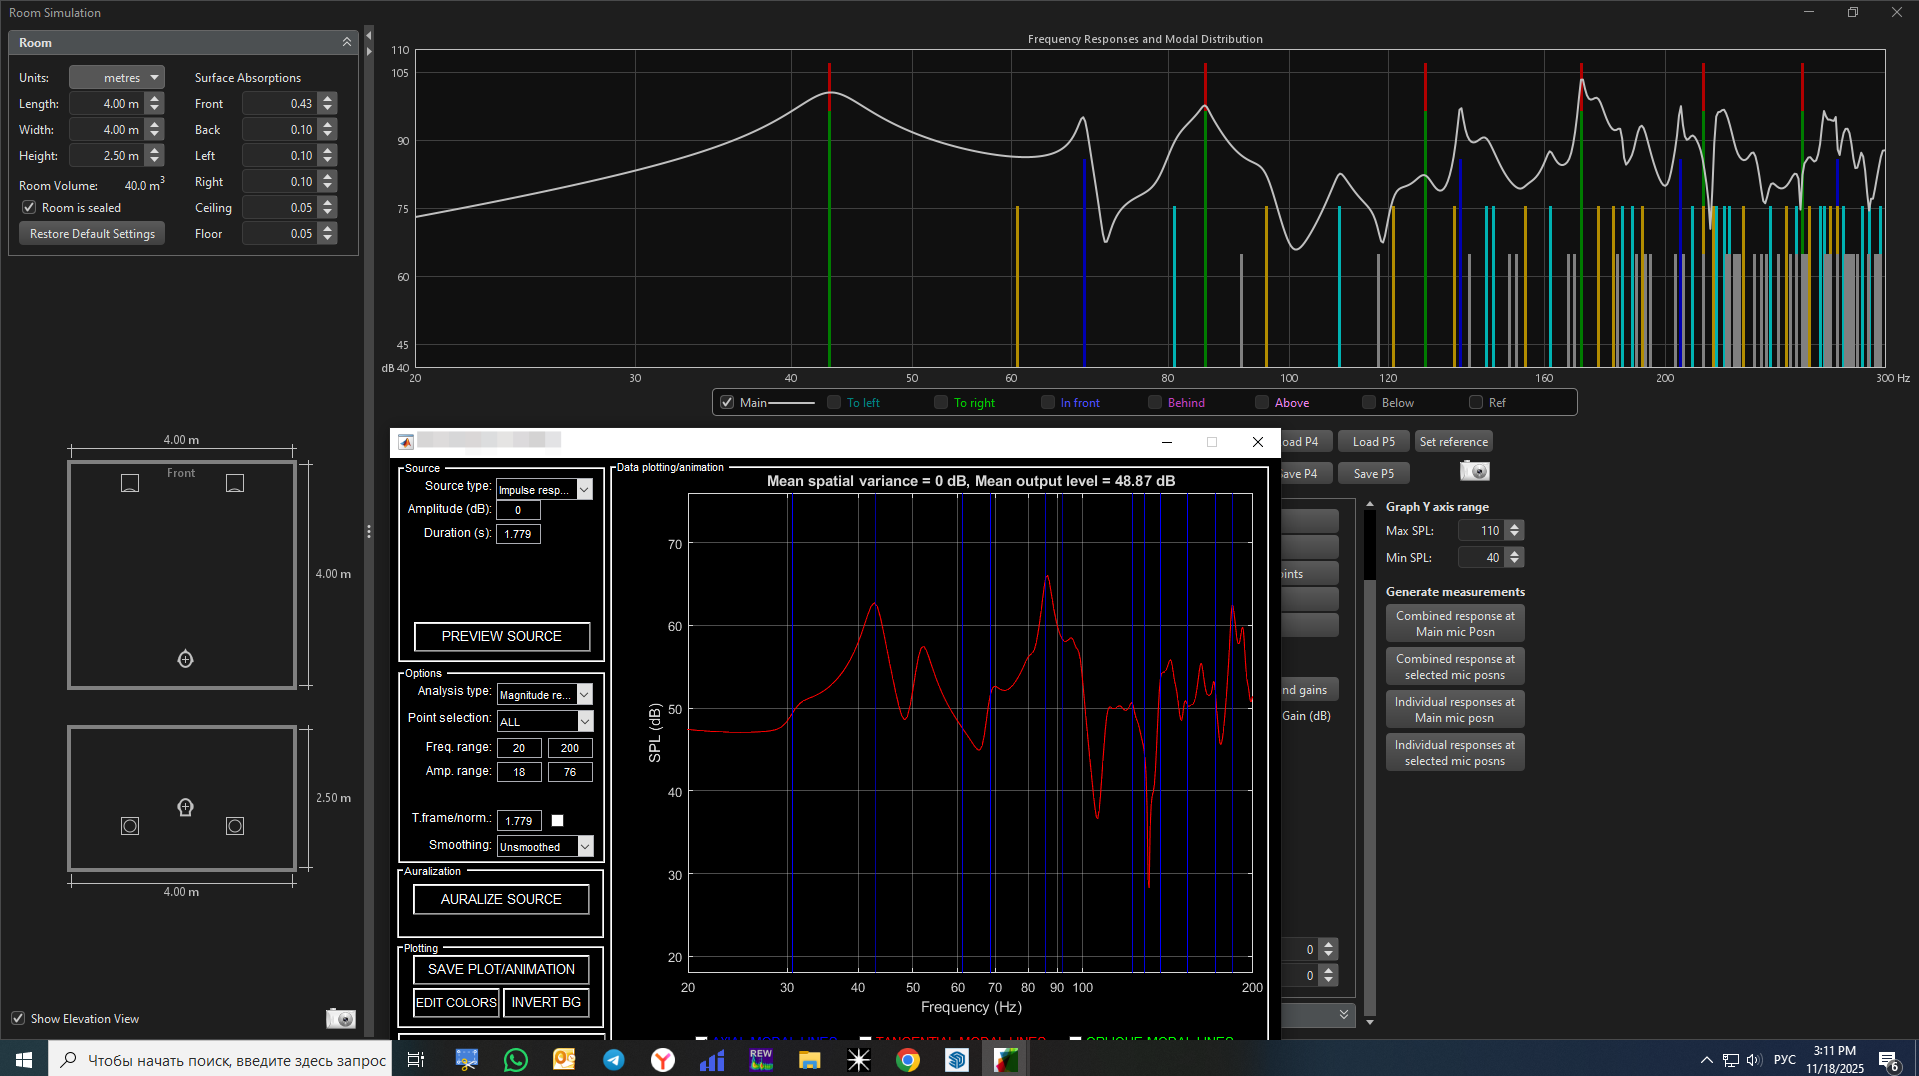Click the Duration input field
The height and width of the screenshot is (1076, 1919).
coord(518,534)
